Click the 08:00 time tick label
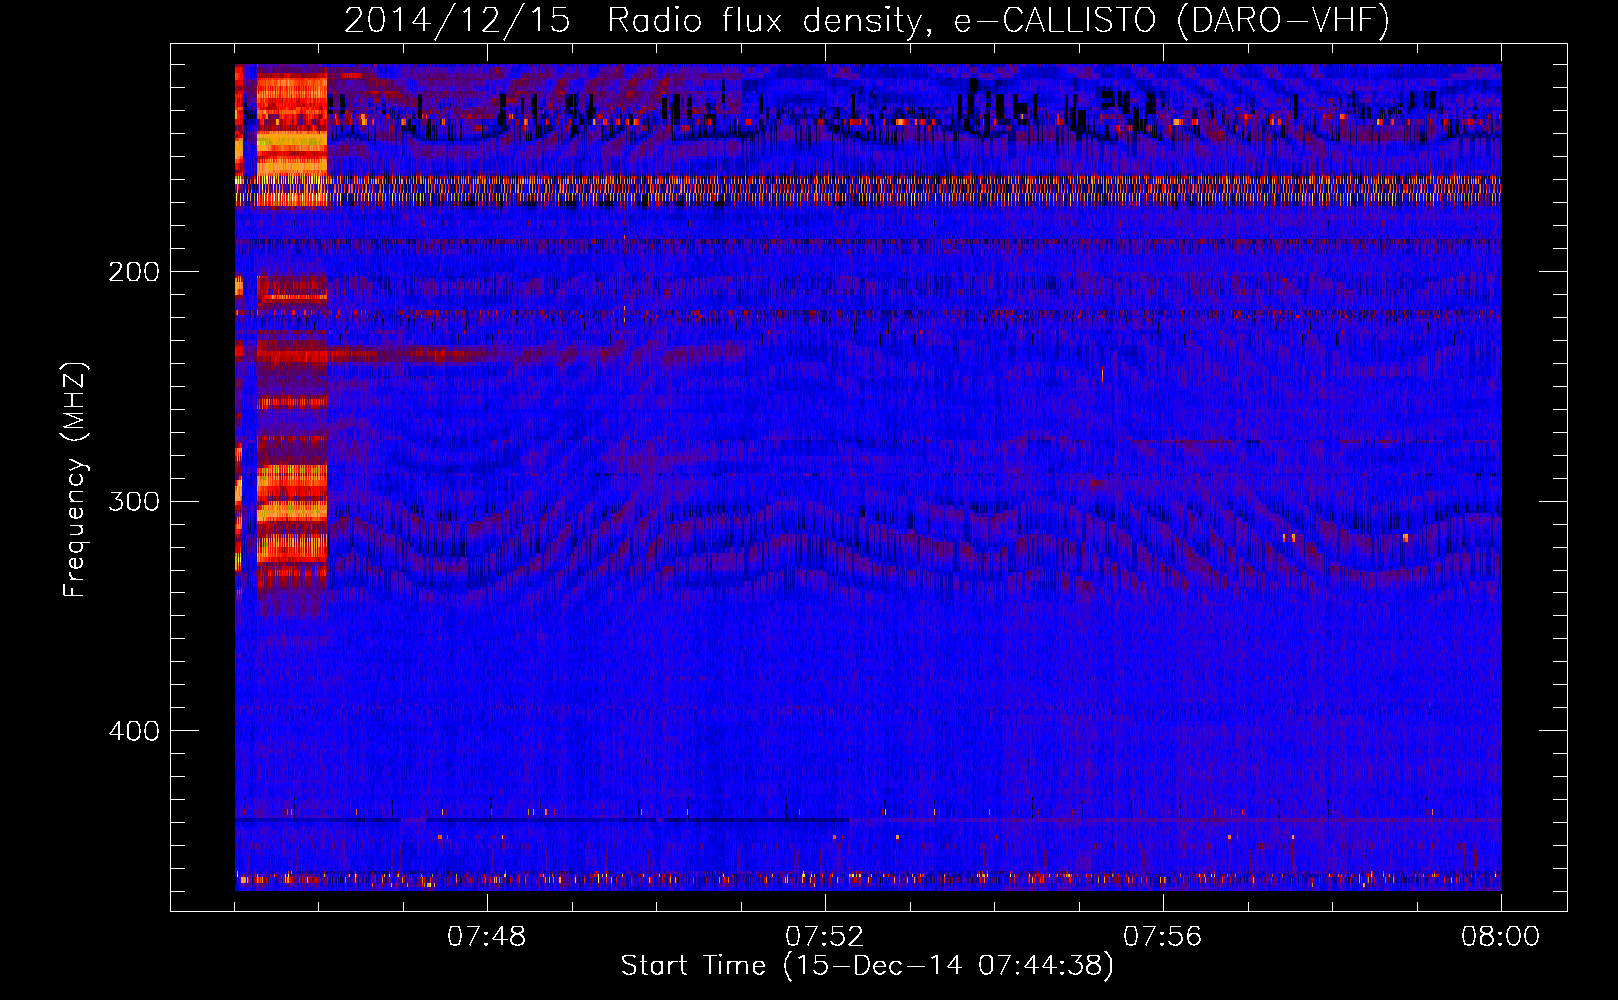The image size is (1618, 1000). [x=1501, y=937]
